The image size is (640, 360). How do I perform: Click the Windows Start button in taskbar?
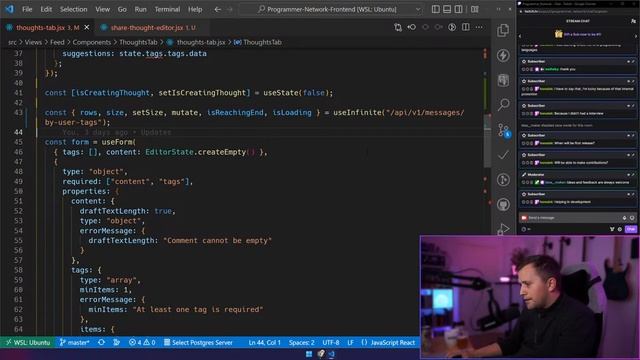[x=309, y=354]
